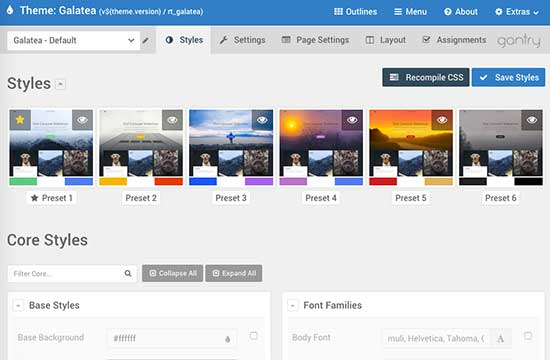Click the Base Background #ffffff field
Viewport: 550px width, 360px height.
172,338
